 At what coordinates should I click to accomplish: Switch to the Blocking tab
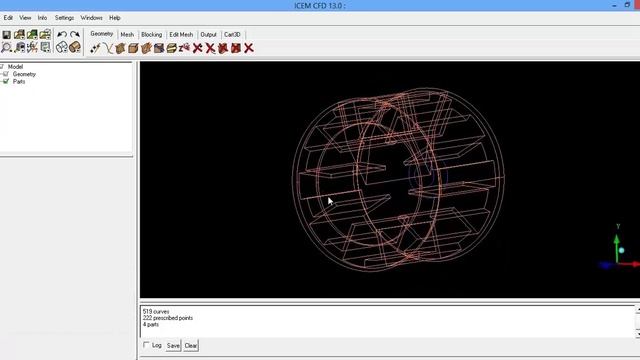tap(151, 35)
